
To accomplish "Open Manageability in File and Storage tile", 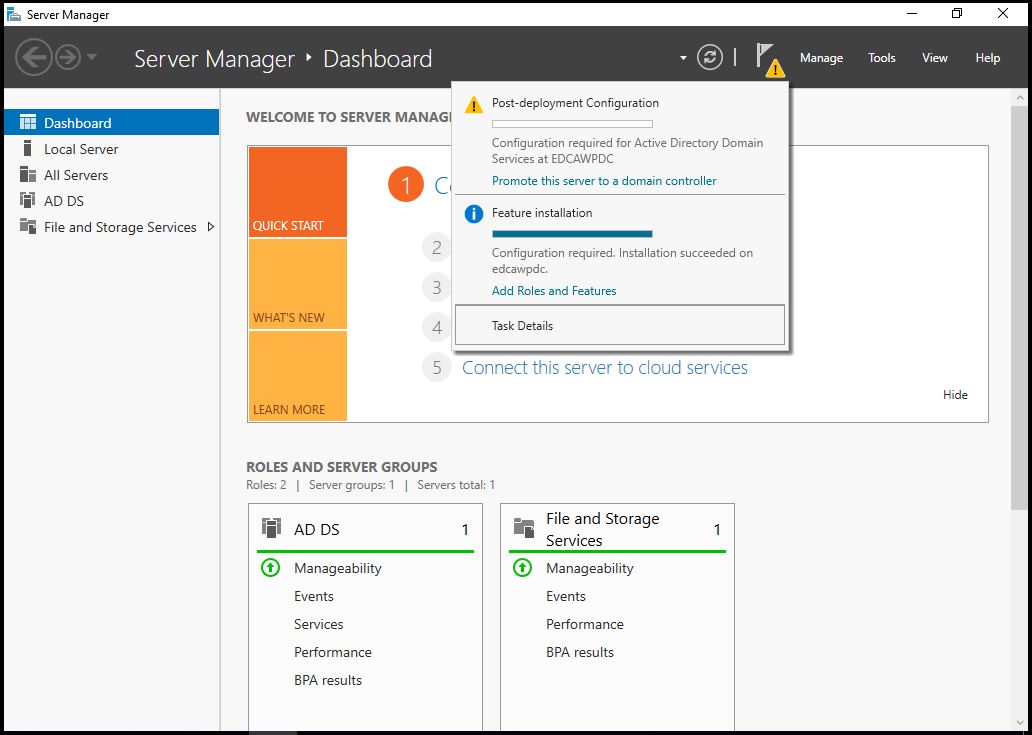I will [590, 568].
